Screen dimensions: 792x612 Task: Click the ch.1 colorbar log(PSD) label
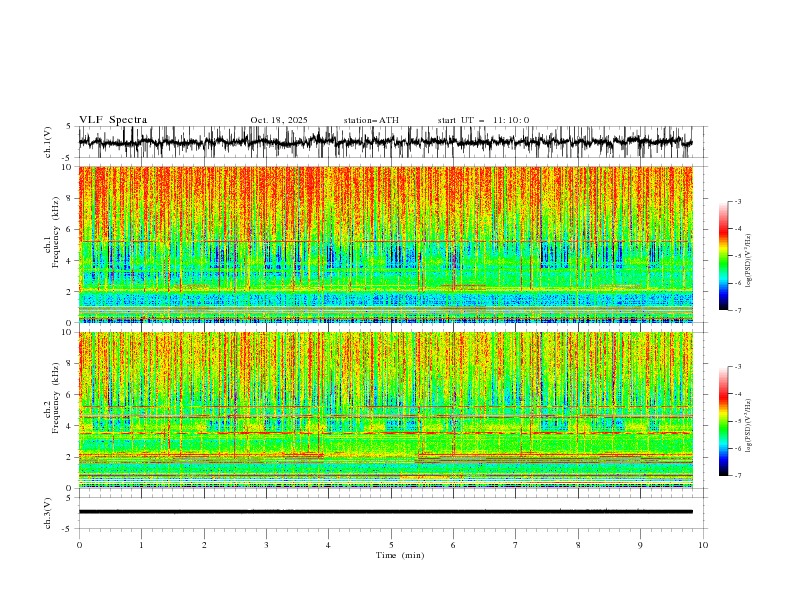point(748,261)
